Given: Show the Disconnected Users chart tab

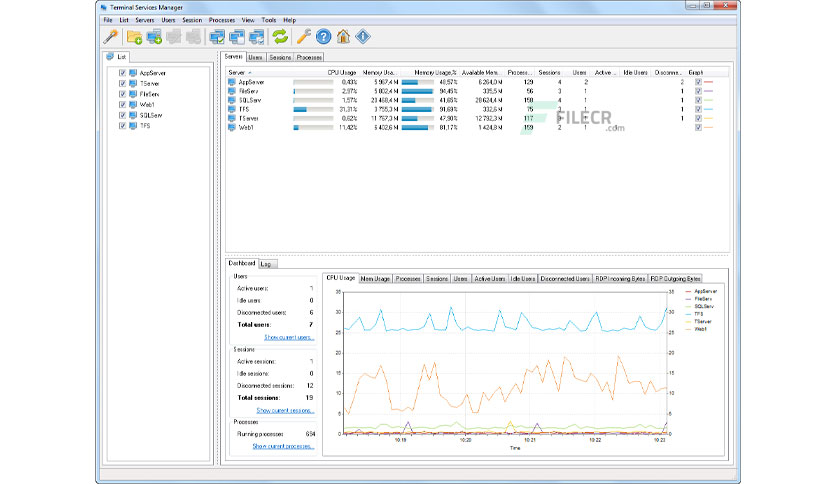Looking at the screenshot, I should [565, 279].
